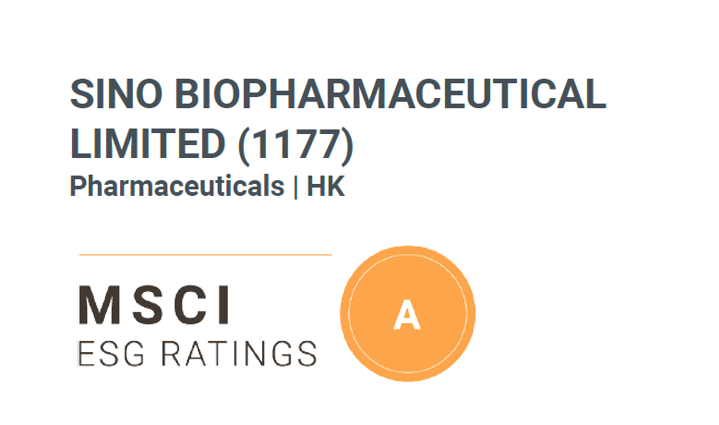Click the Pharmaceuticals industry label
The width and height of the screenshot is (719, 425).
click(x=176, y=186)
